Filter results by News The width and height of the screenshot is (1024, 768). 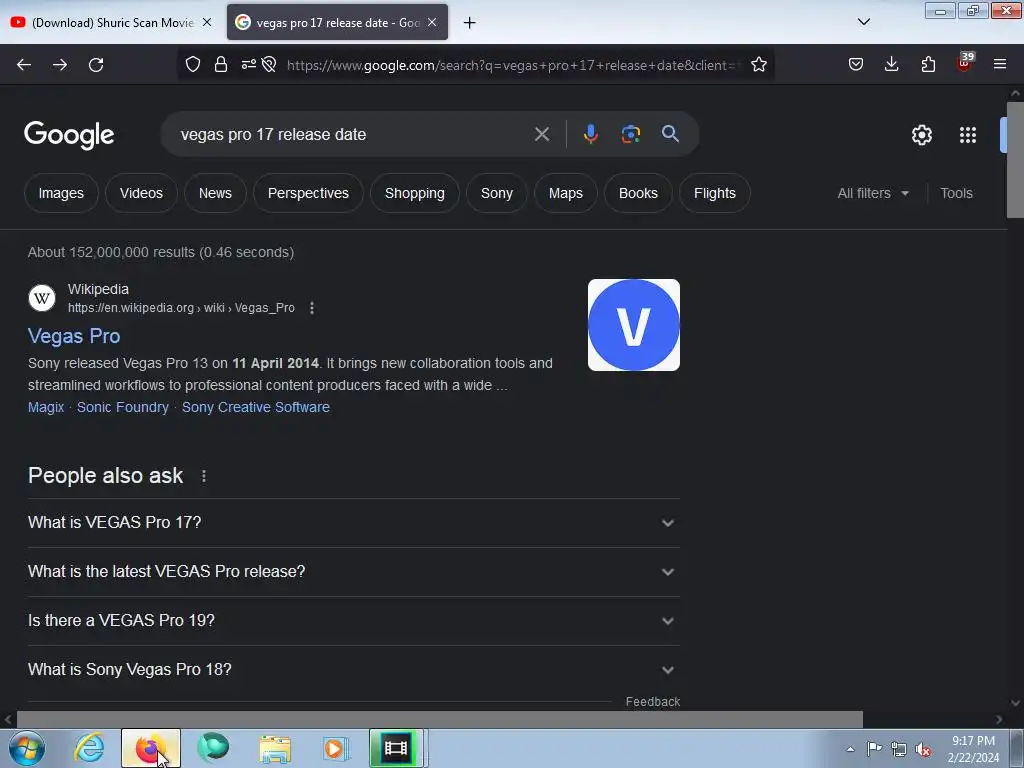(215, 193)
